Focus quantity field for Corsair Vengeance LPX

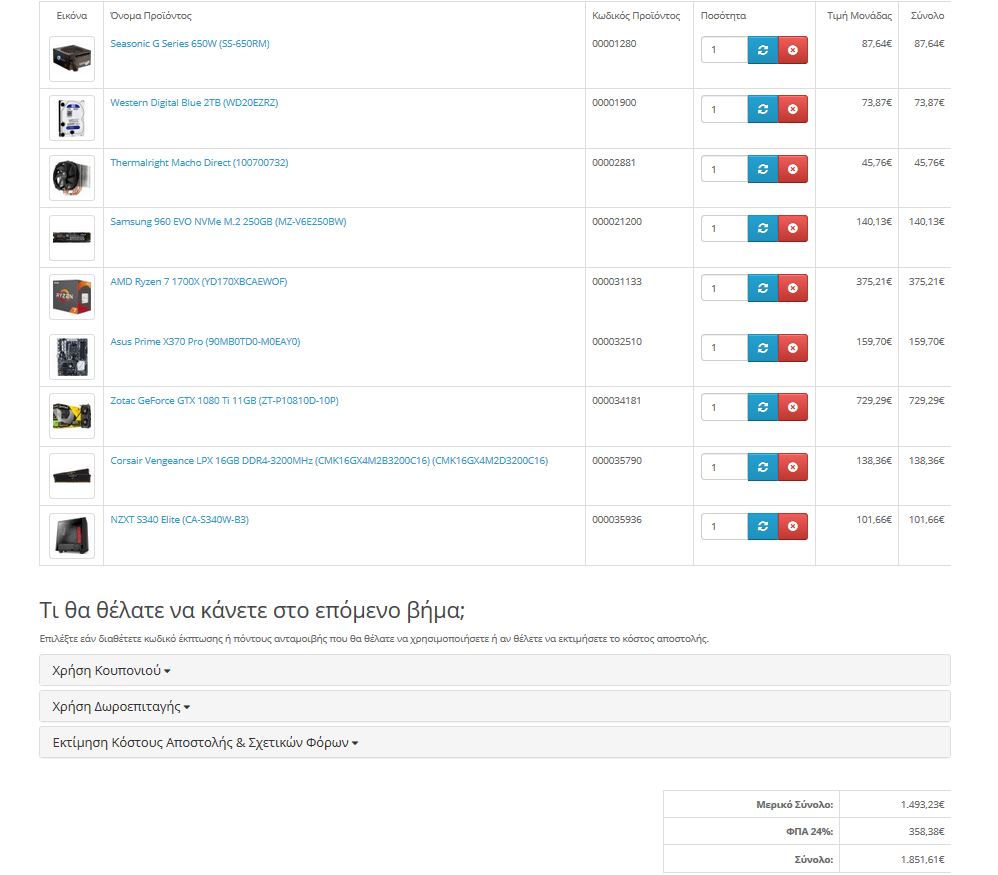pos(724,466)
